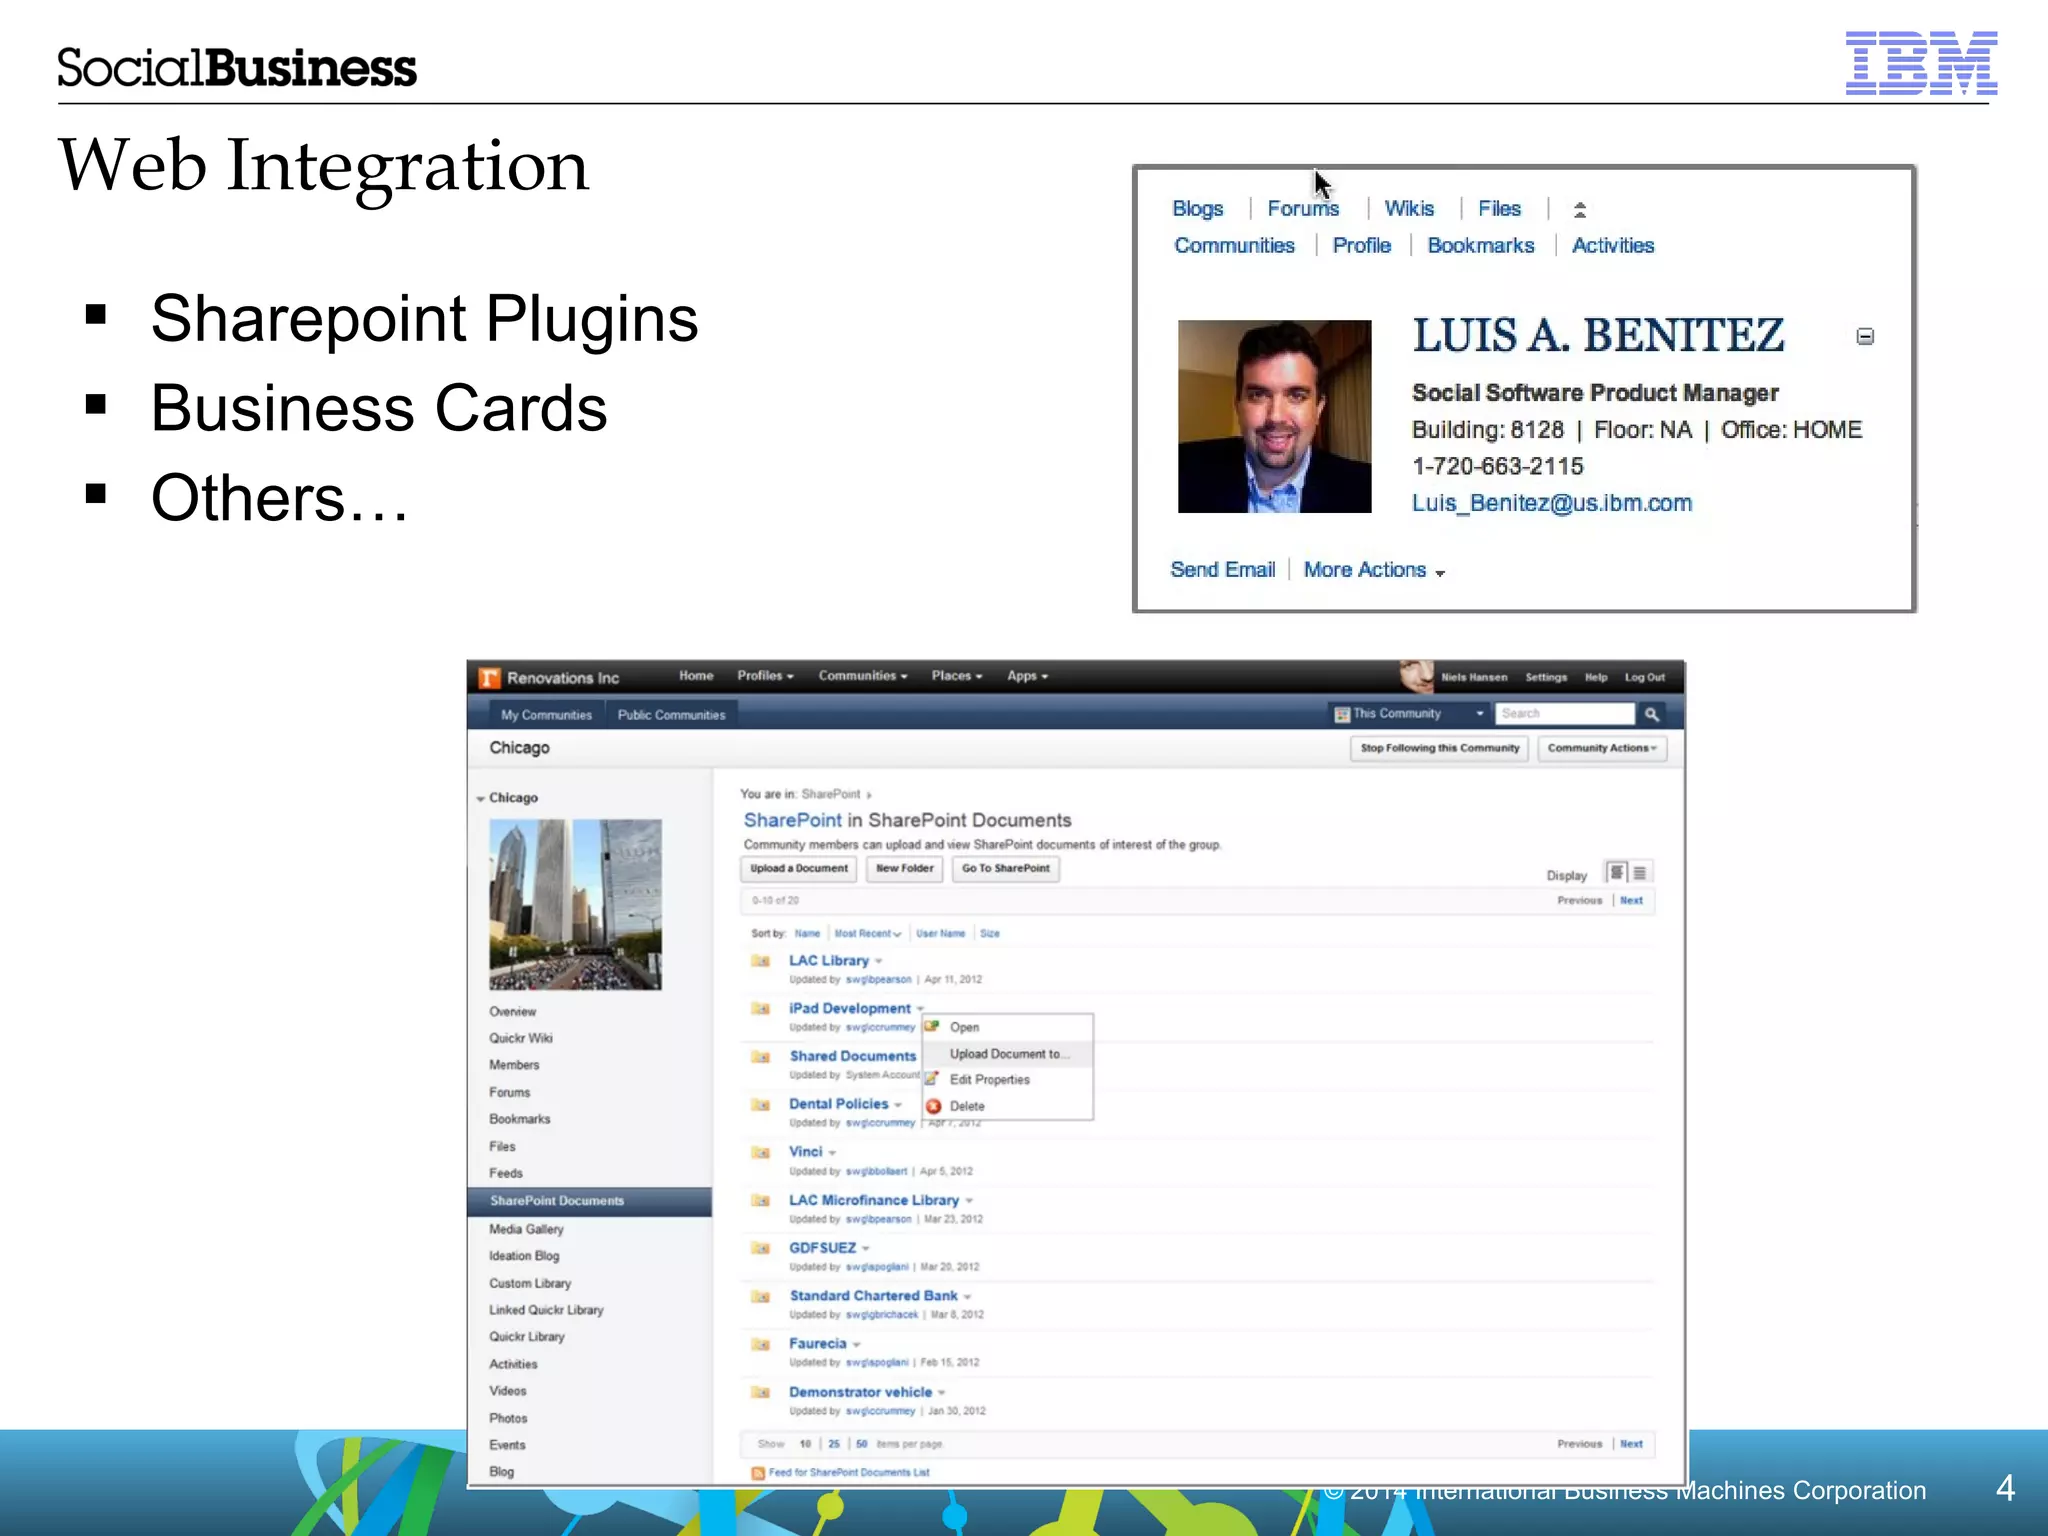Viewport: 2048px width, 1536px height.
Task: Click the Demonstrator vehicle folder icon
Action: [761, 1392]
